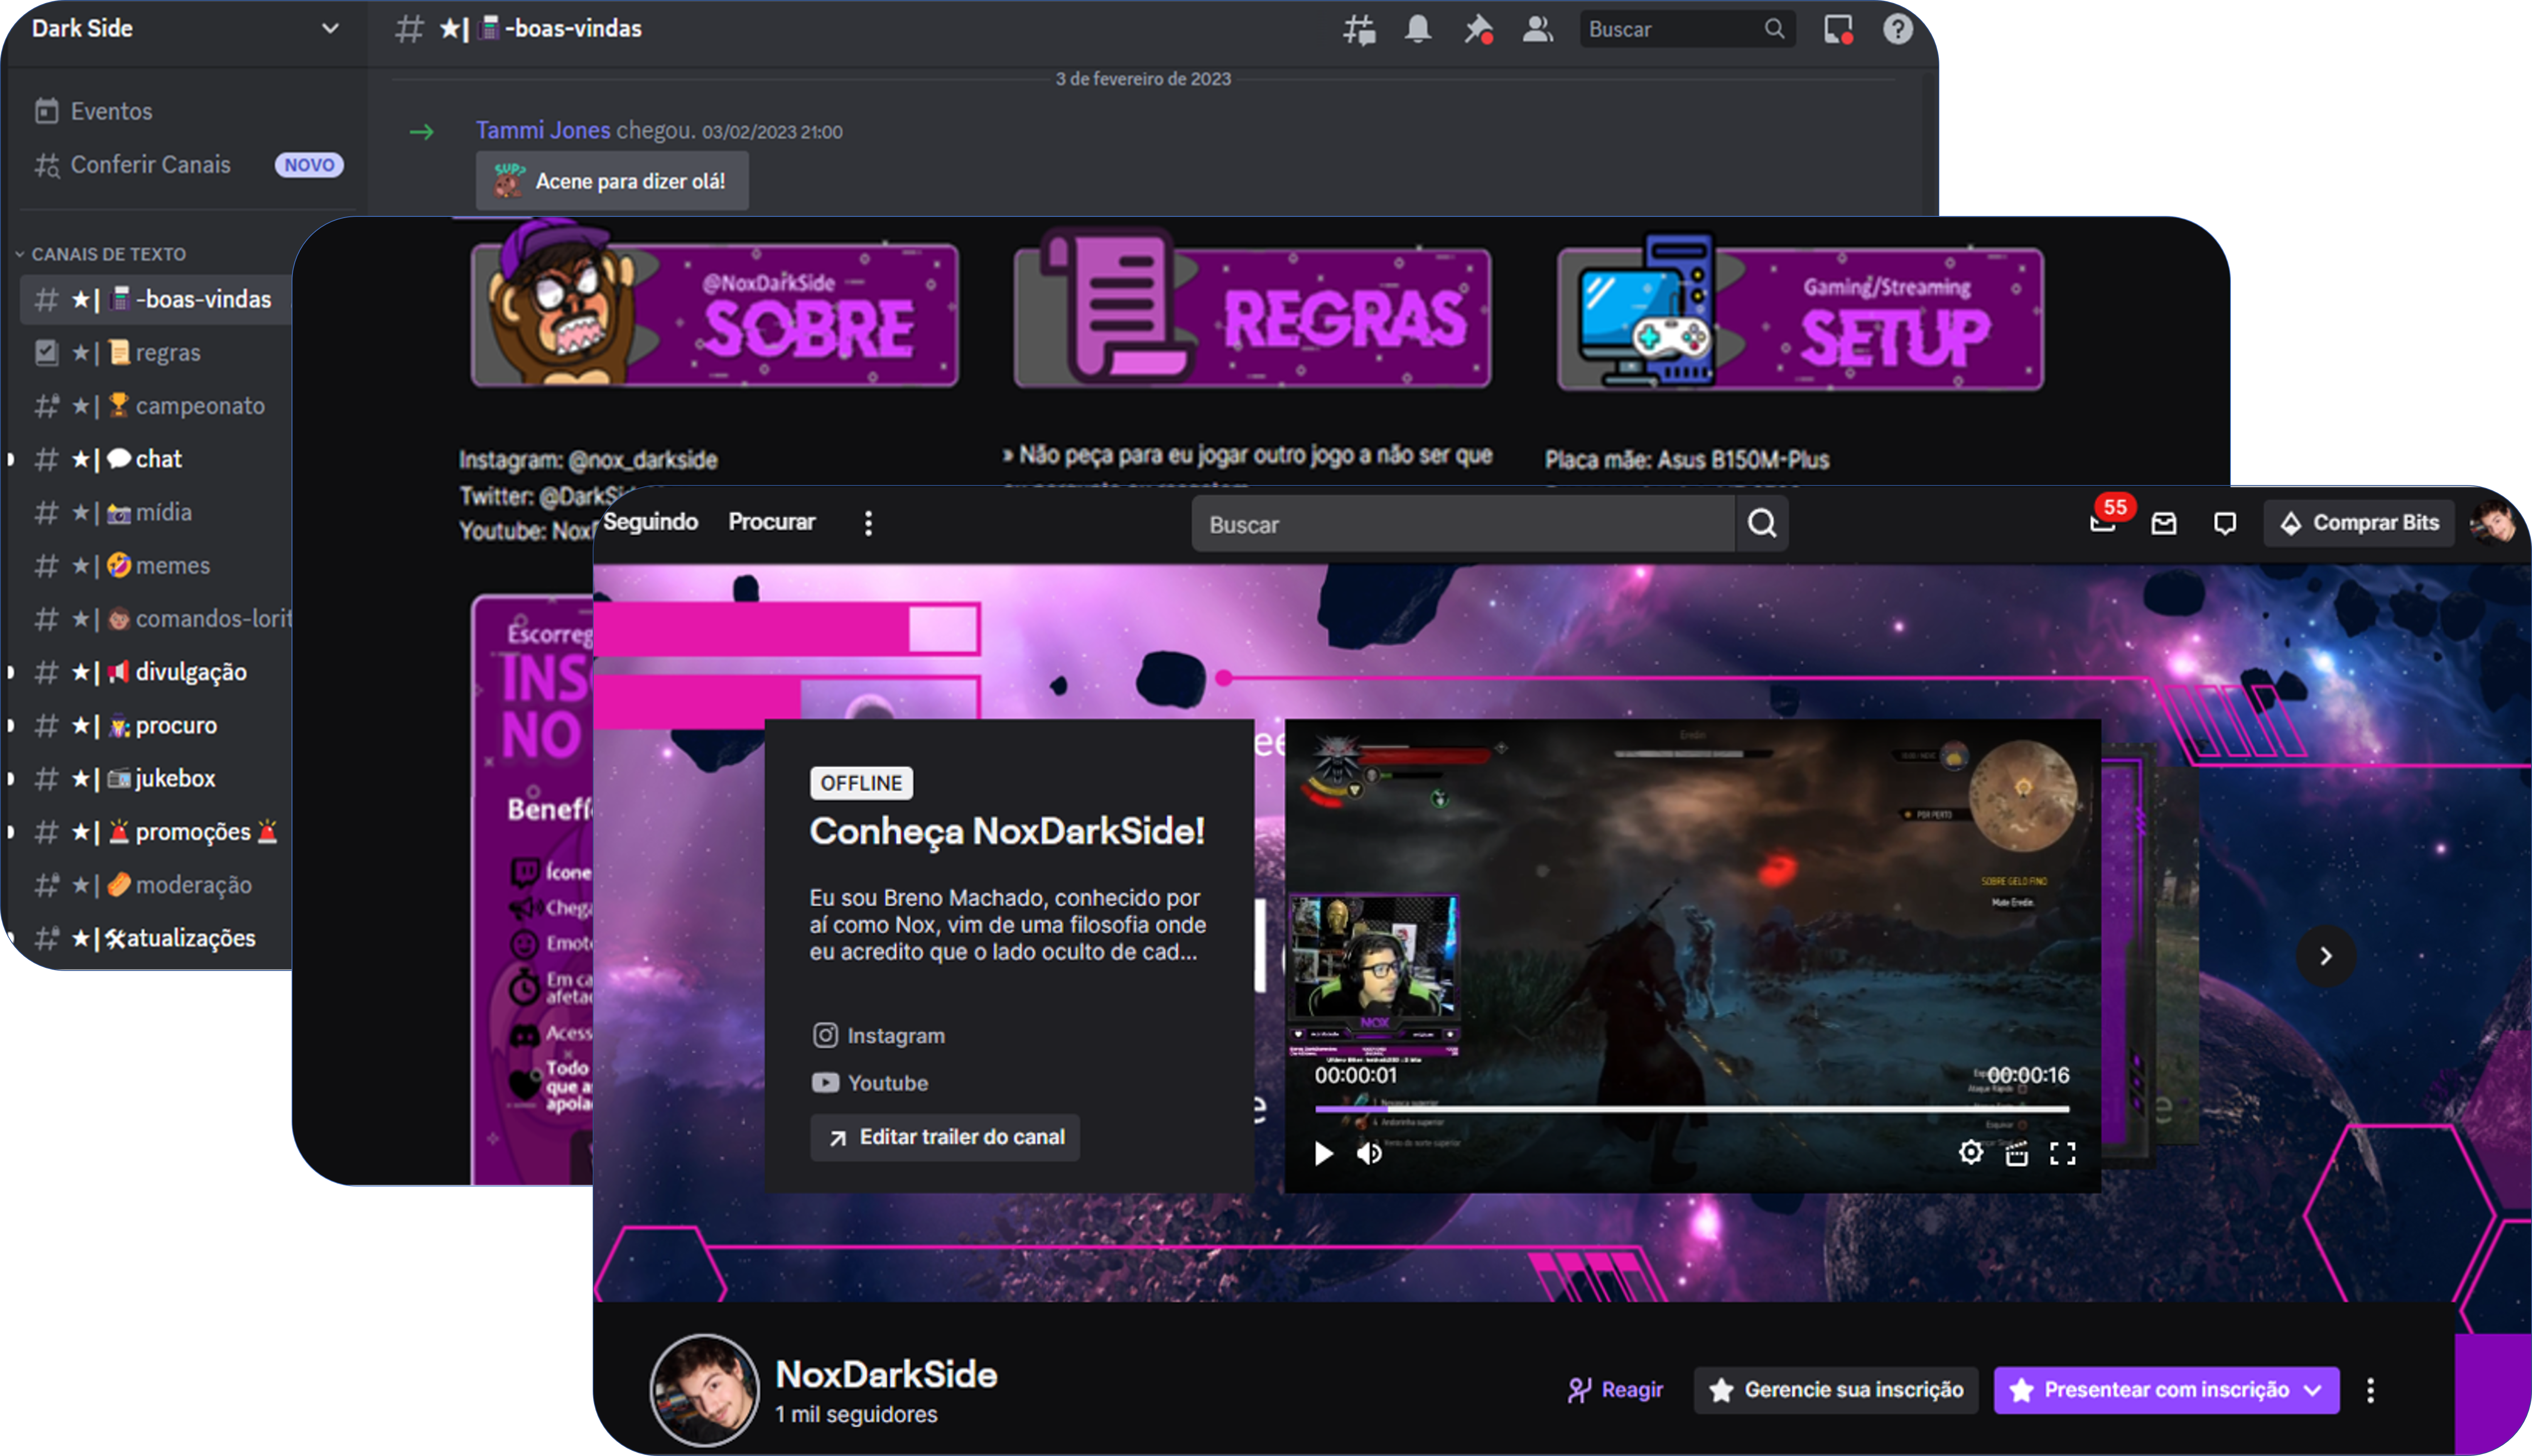Click OFFLINE status badge

861,783
